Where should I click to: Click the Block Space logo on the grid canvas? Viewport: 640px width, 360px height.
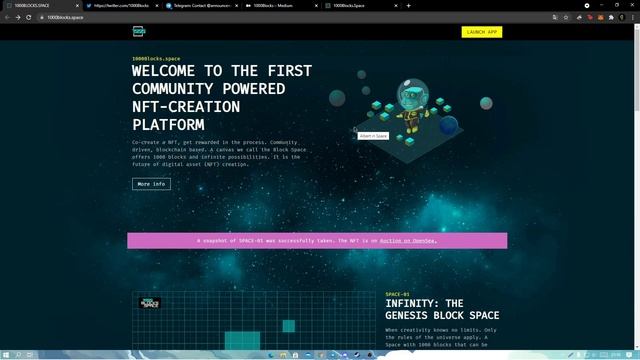(x=149, y=303)
